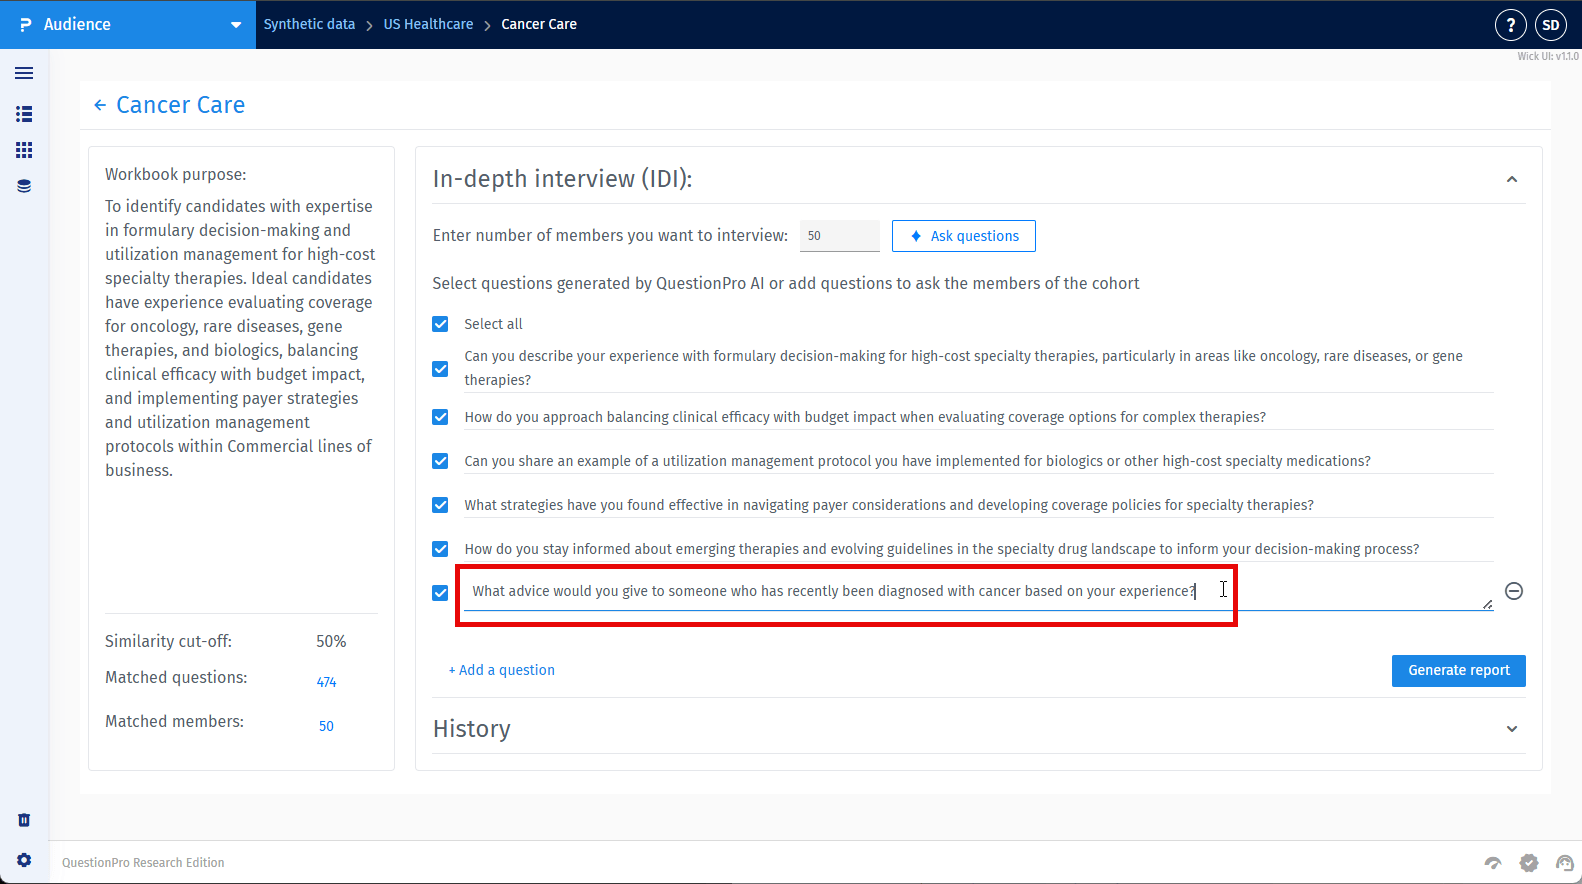
Task: Click the 'Matched questions:' label
Action: point(176,677)
